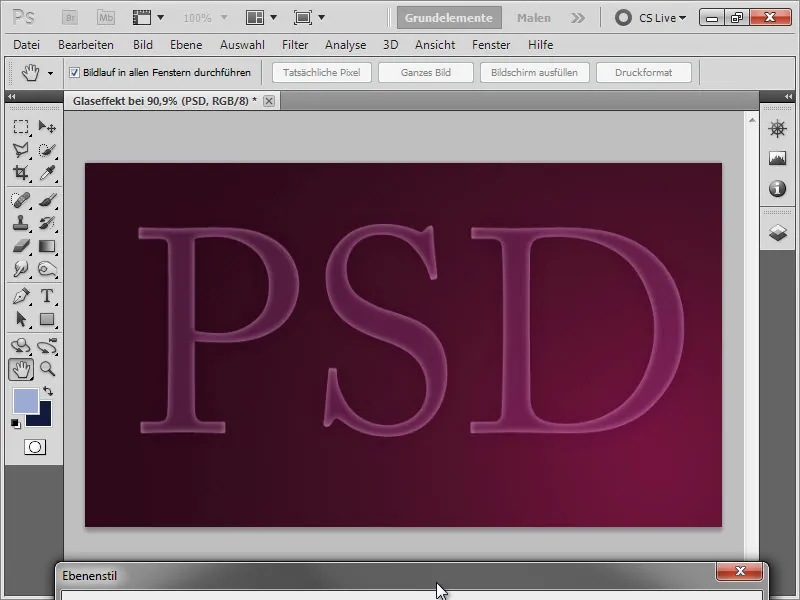Select the Eraser tool
Image resolution: width=800 pixels, height=600 pixels.
21,246
